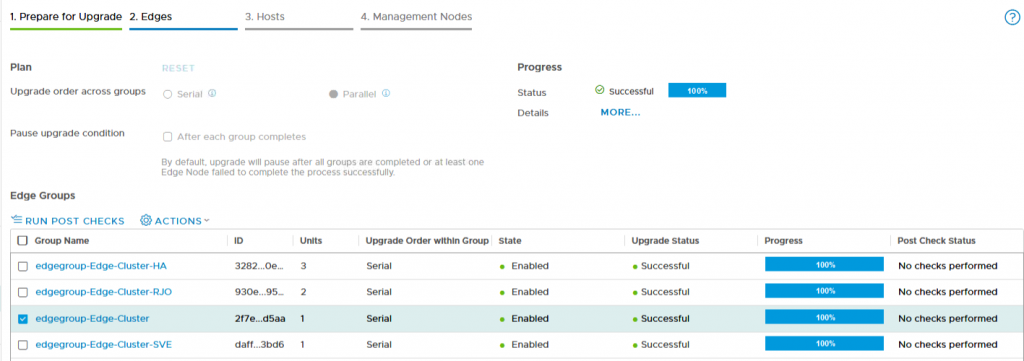Viewport: 1024px width, 361px height.
Task: Expand the Actions dropdown chevron
Action: pos(207,221)
